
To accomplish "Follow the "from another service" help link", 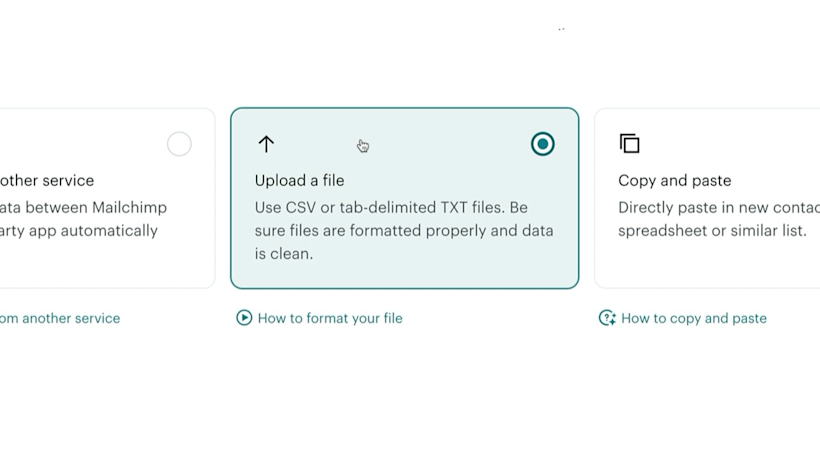I will [x=60, y=318].
